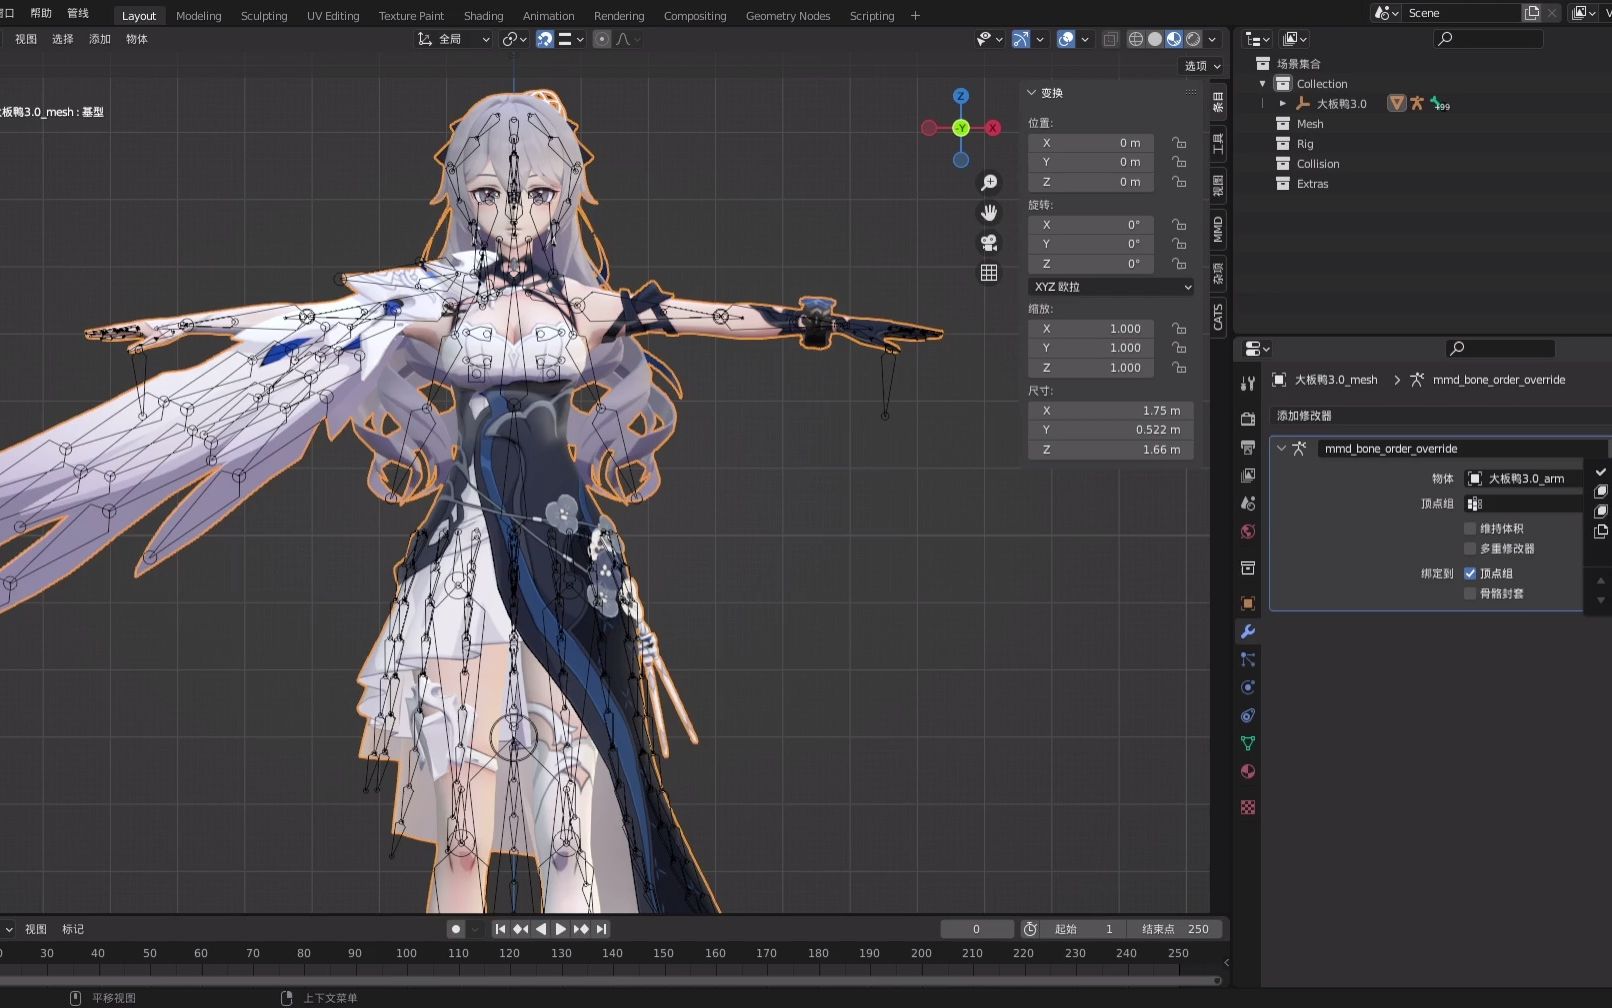Open Render properties tab
Screen dimensions: 1612x1008
tap(1248, 419)
